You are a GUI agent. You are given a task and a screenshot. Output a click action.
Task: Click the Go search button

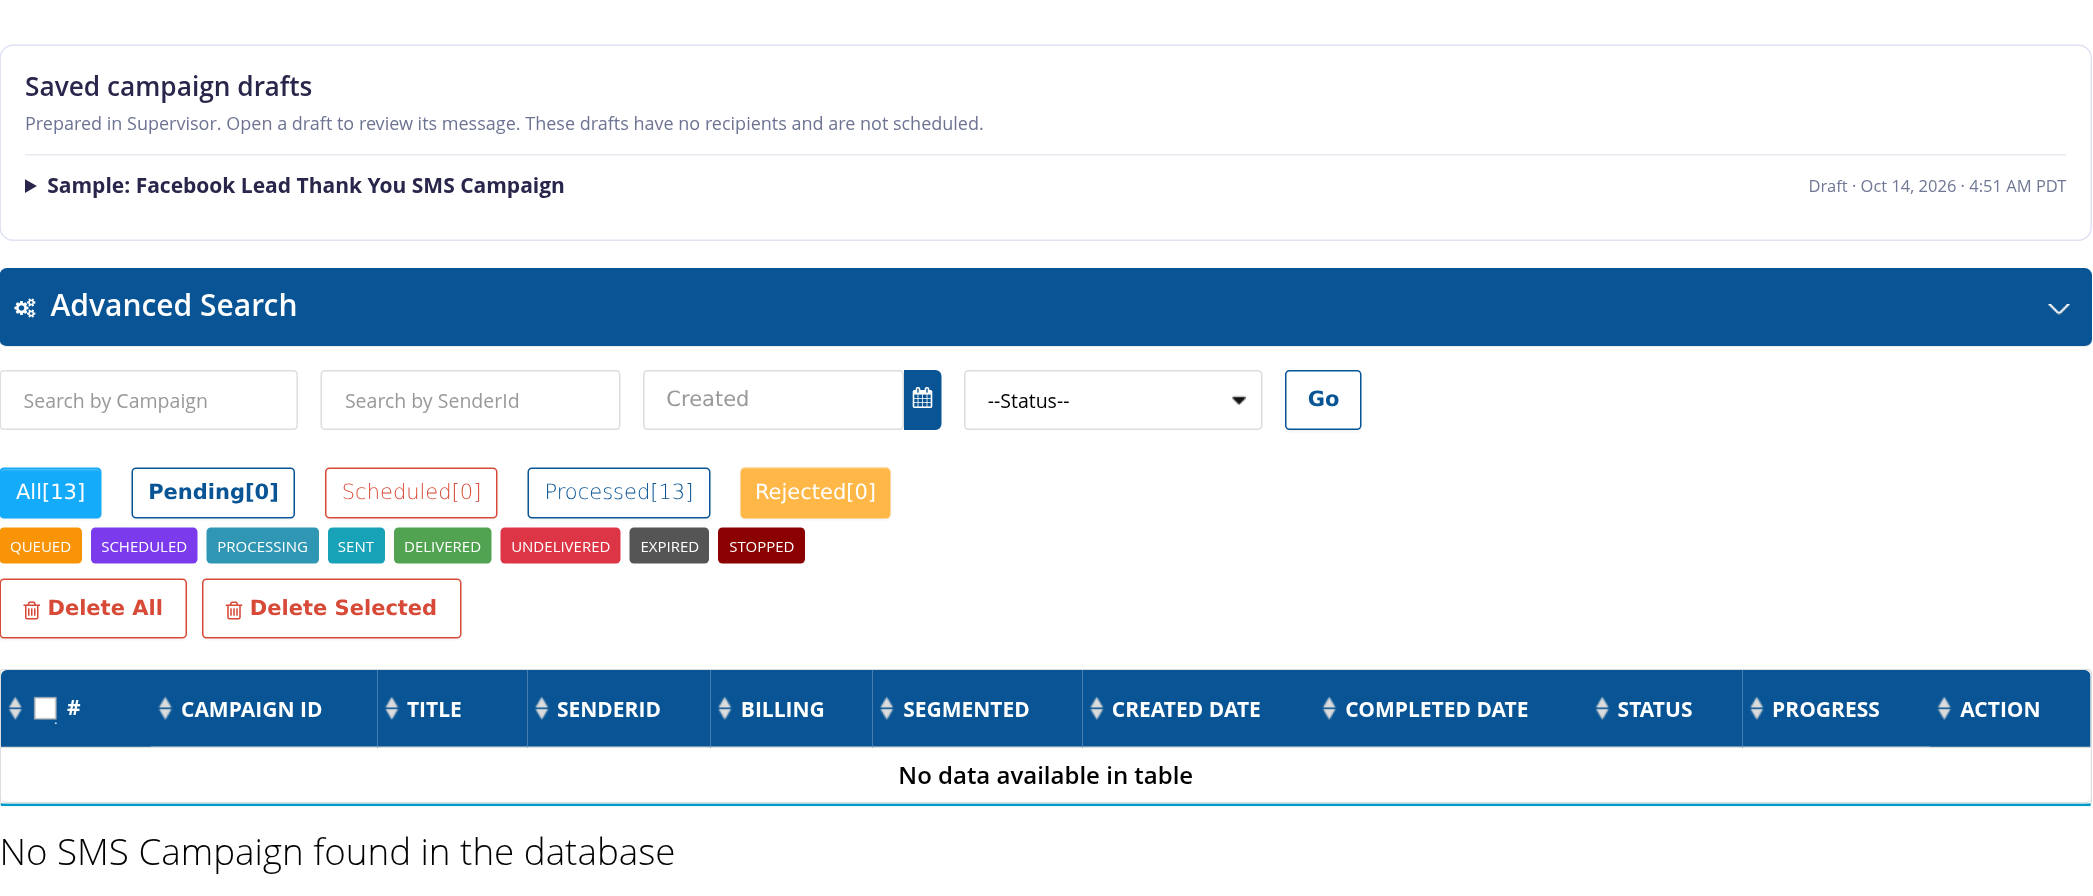(x=1323, y=400)
